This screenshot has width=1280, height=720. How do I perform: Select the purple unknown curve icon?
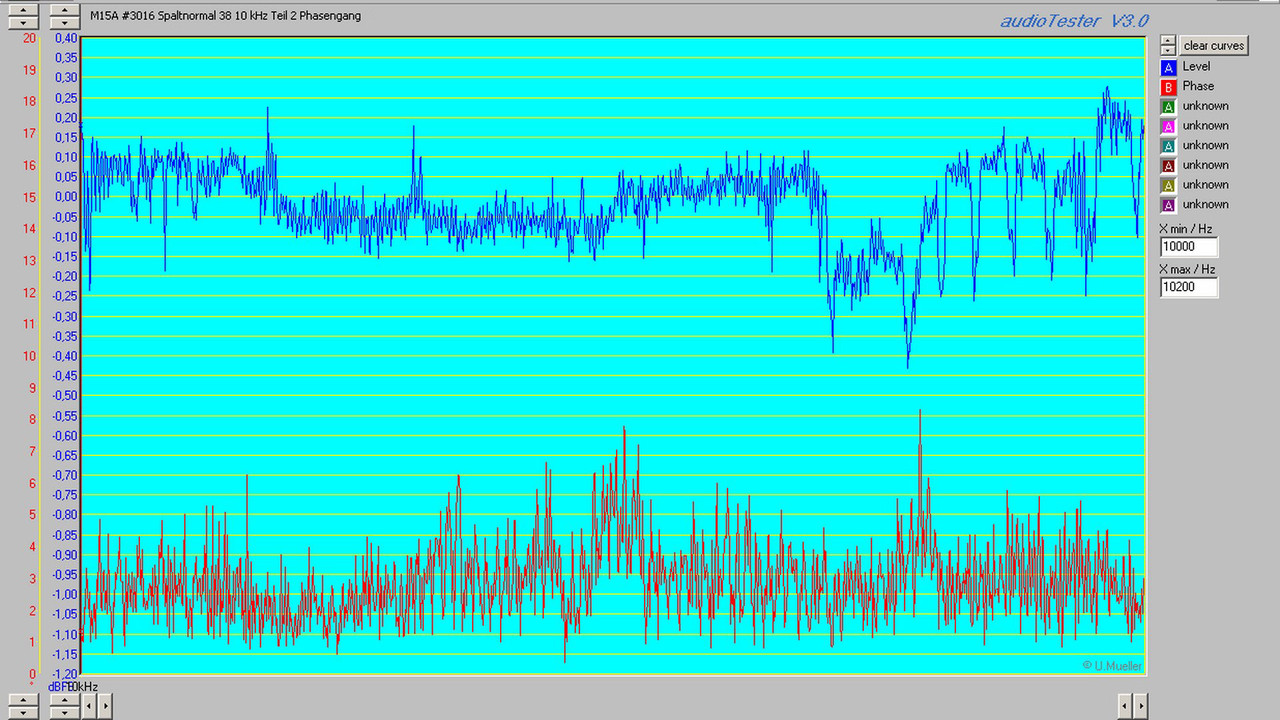1167,204
